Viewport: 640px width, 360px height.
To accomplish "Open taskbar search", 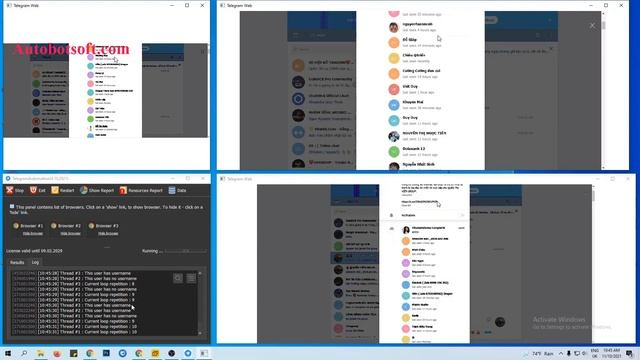I will click(24, 353).
